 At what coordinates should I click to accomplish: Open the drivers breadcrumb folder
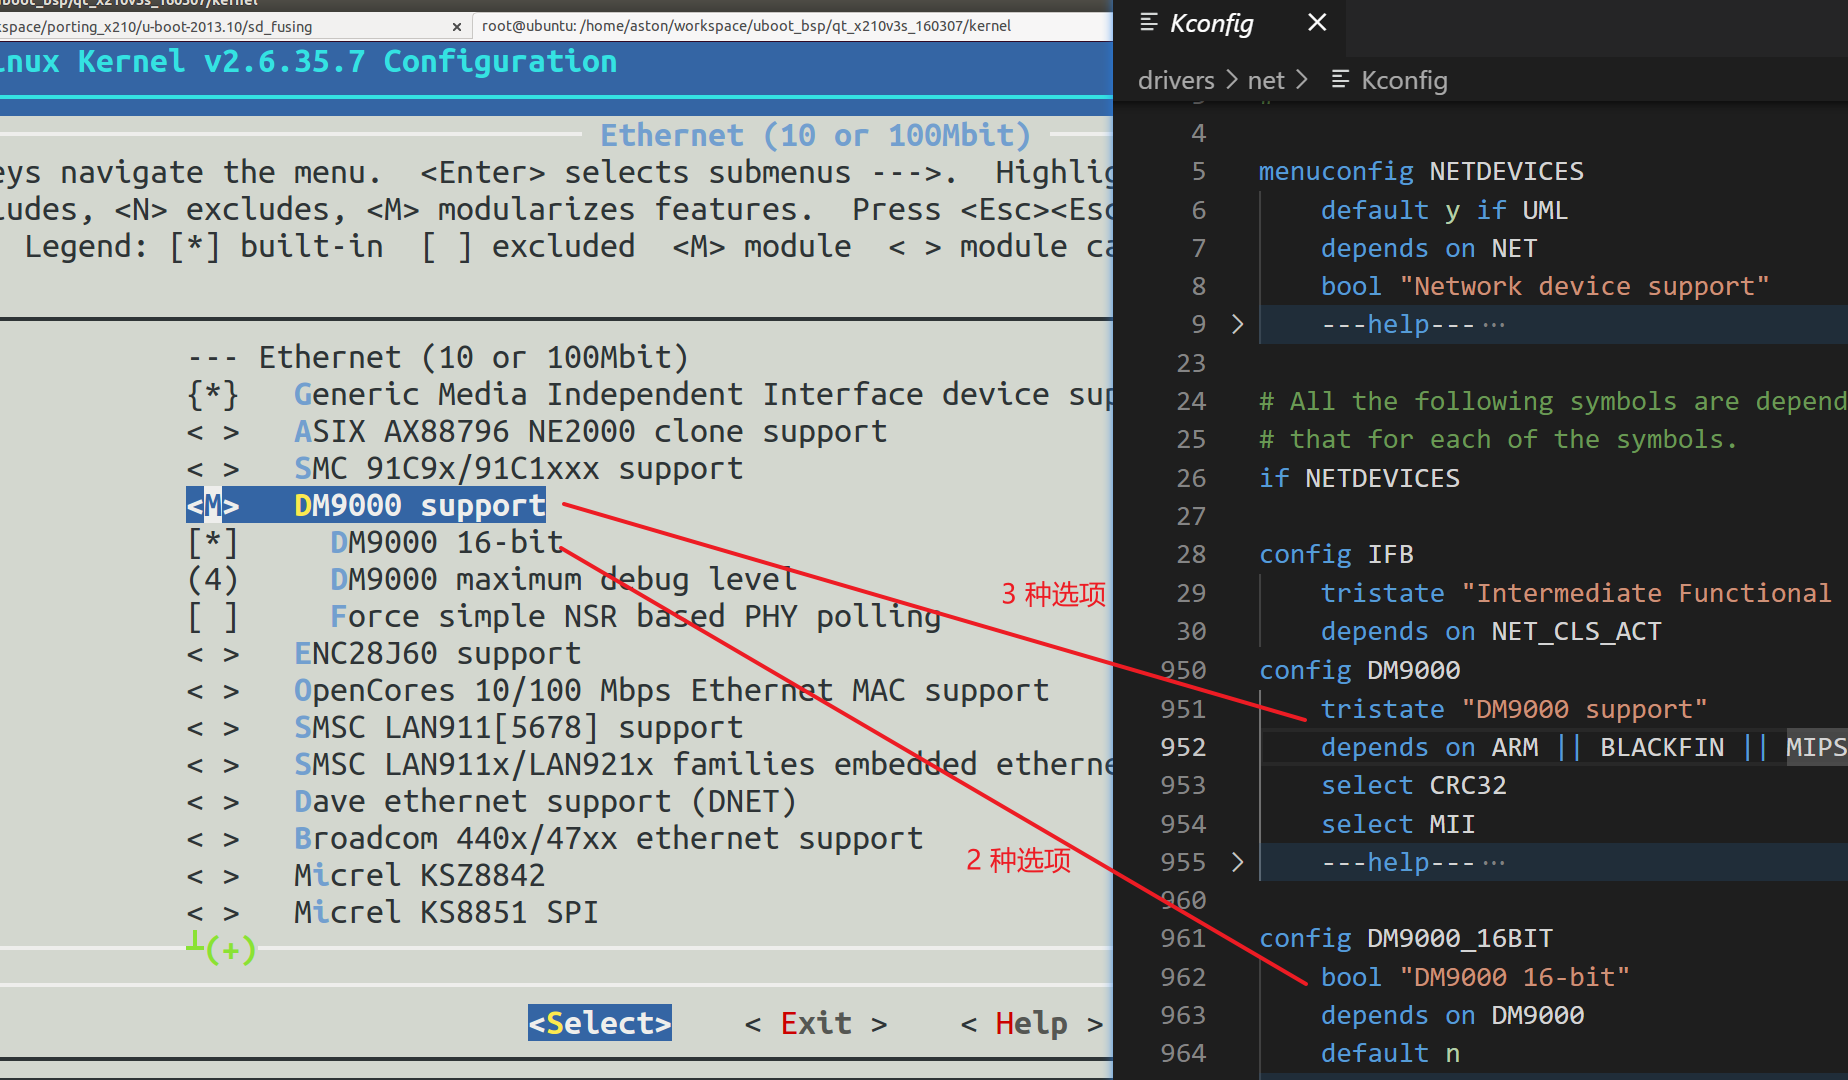pos(1176,80)
